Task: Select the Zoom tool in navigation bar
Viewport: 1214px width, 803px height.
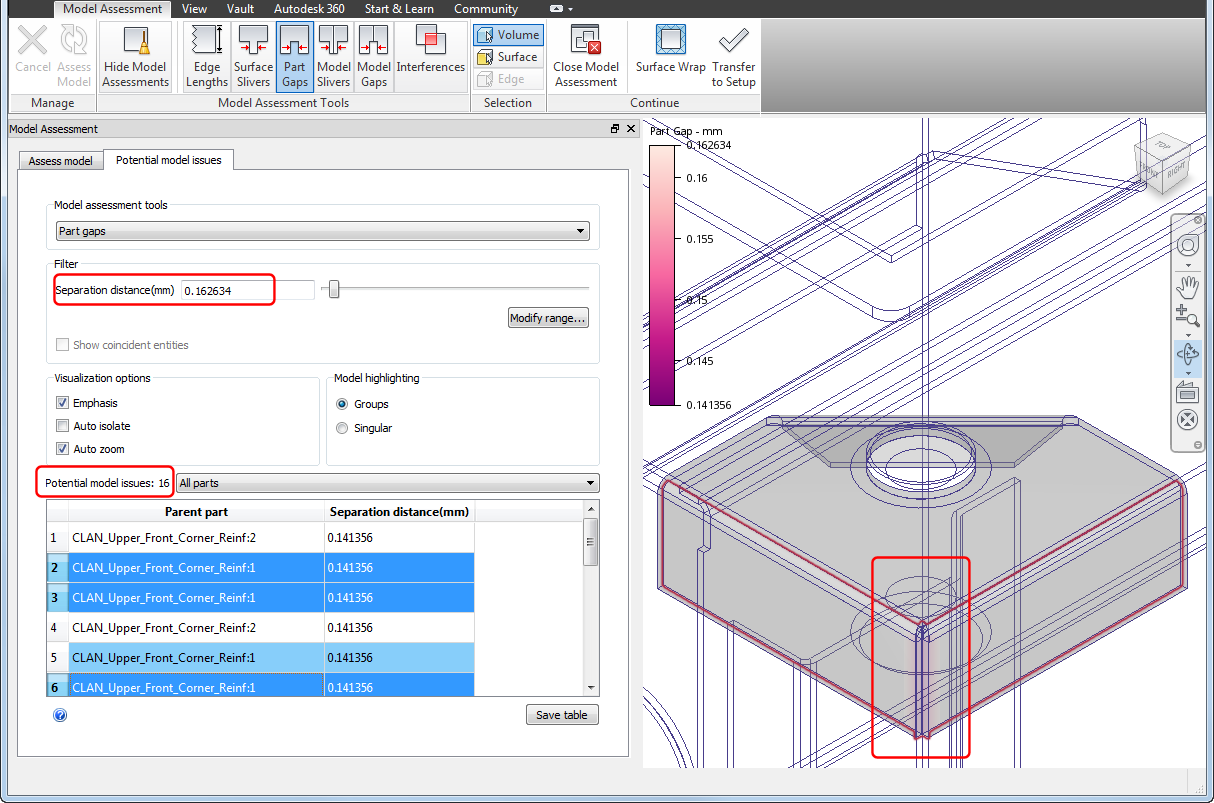Action: click(1188, 317)
